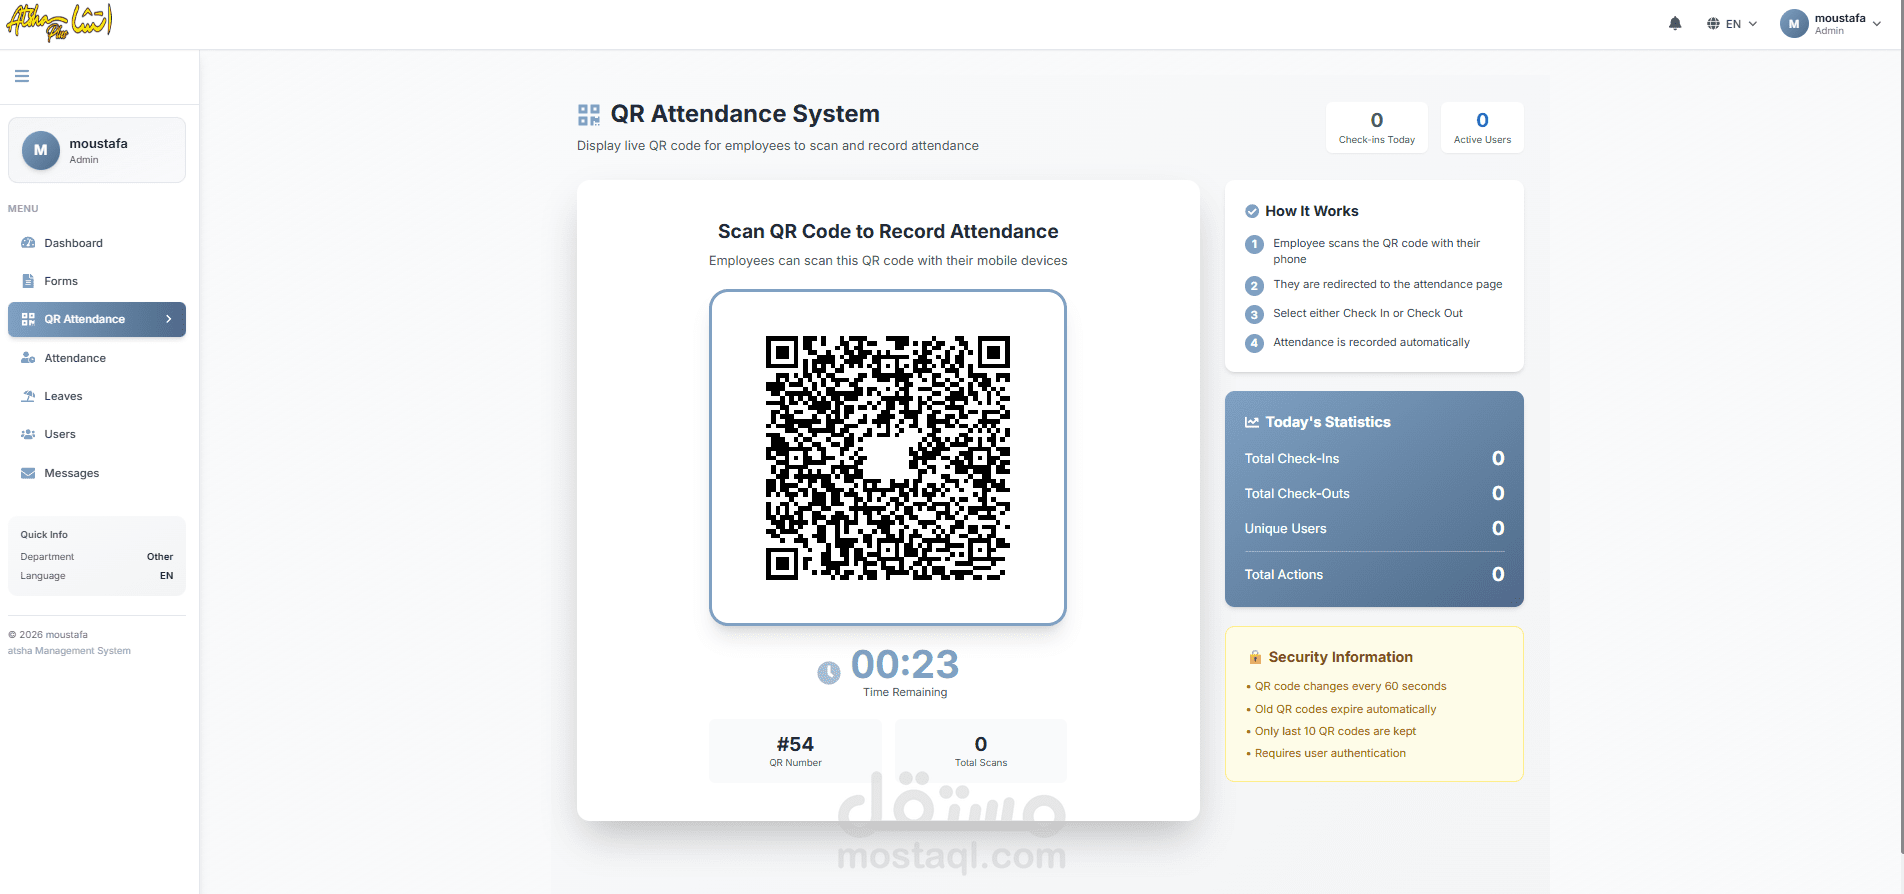Viewport: 1904px width, 894px height.
Task: Click the Leaves beach umbrella icon
Action: click(28, 396)
